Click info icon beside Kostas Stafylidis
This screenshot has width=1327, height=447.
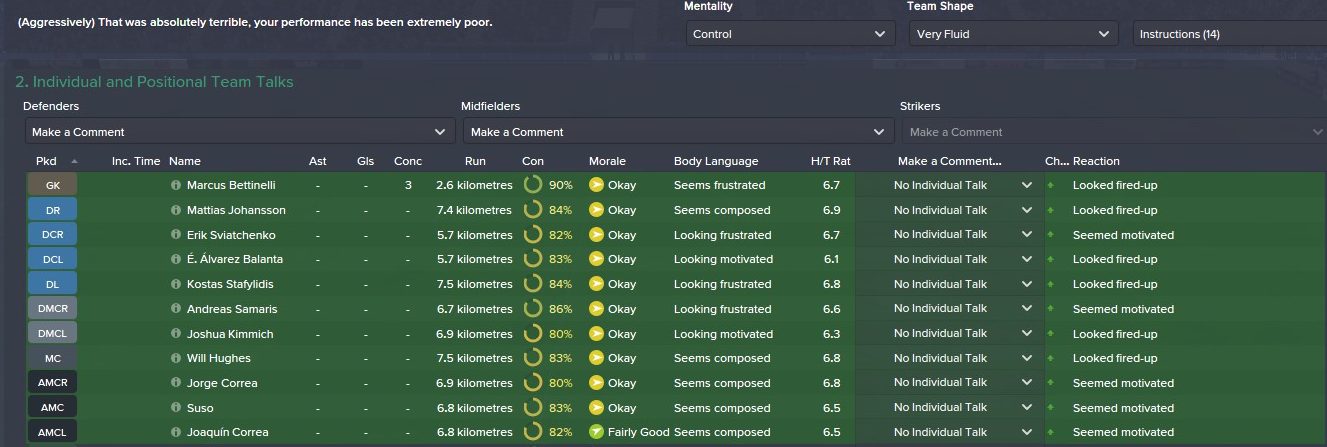click(176, 284)
